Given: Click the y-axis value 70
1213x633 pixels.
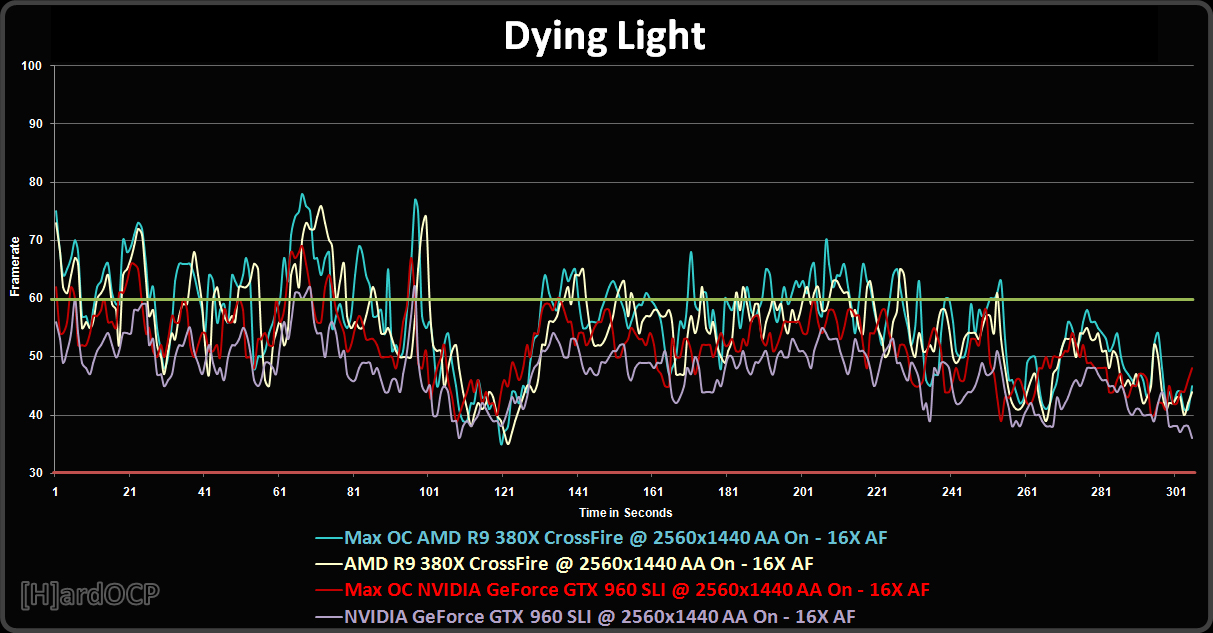Looking at the screenshot, I should coord(34,240).
